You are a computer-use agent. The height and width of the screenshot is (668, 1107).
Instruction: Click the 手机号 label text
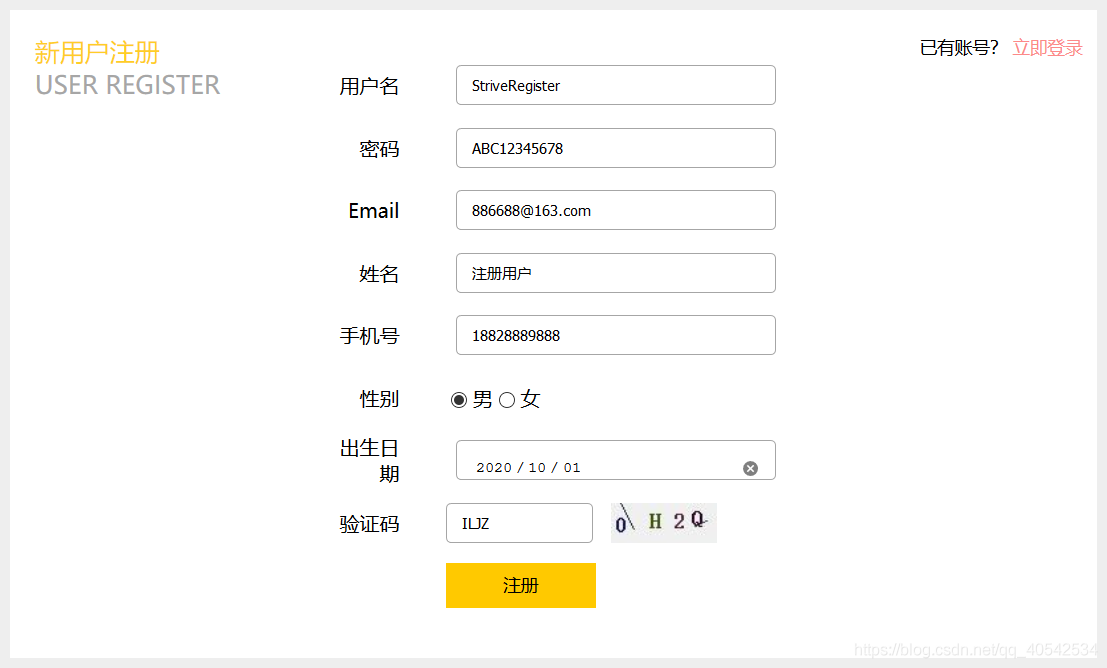click(369, 336)
